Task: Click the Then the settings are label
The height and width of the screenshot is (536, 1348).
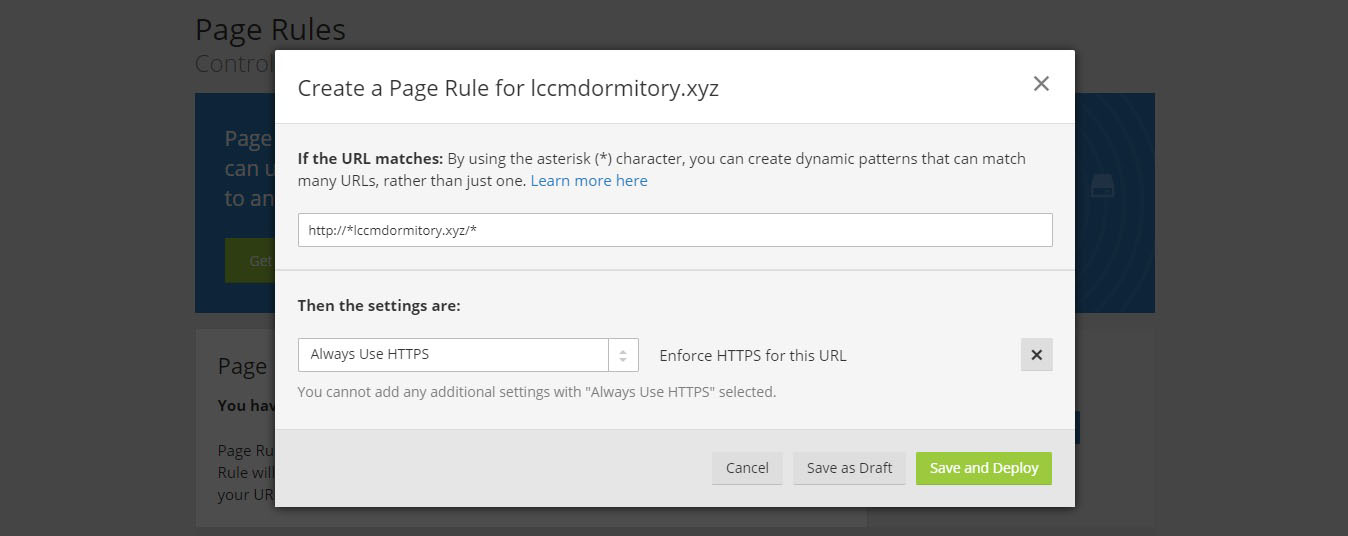Action: (x=379, y=305)
